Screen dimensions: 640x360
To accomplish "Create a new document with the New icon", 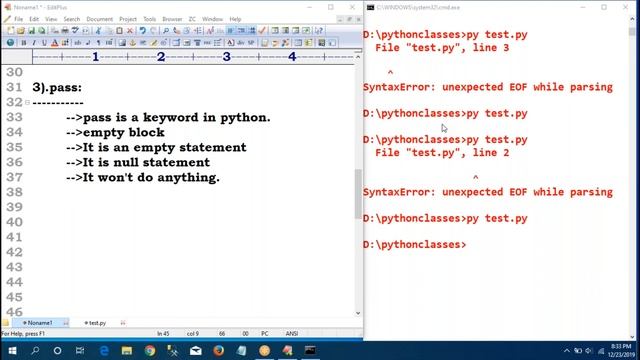I will 11,31.
